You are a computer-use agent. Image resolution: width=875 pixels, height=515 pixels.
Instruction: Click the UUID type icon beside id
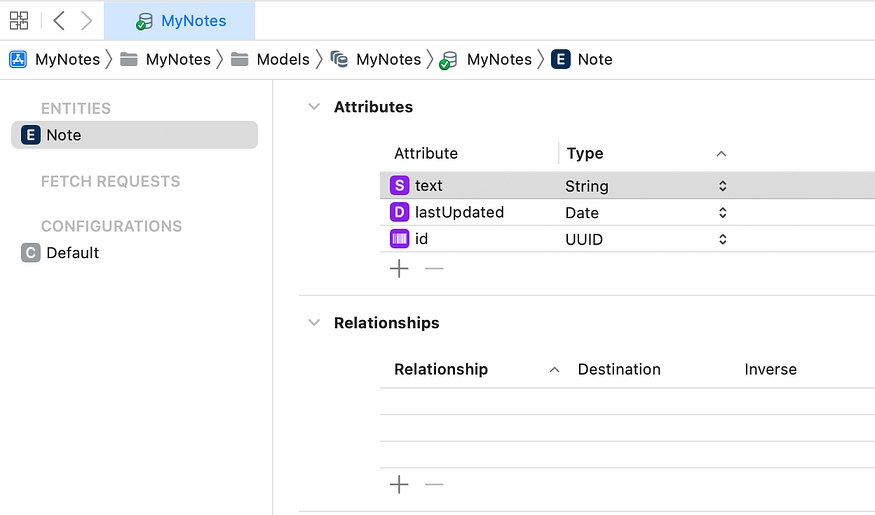tap(400, 240)
